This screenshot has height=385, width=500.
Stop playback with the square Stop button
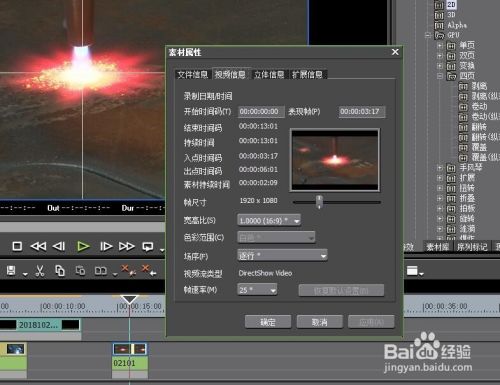pos(17,246)
